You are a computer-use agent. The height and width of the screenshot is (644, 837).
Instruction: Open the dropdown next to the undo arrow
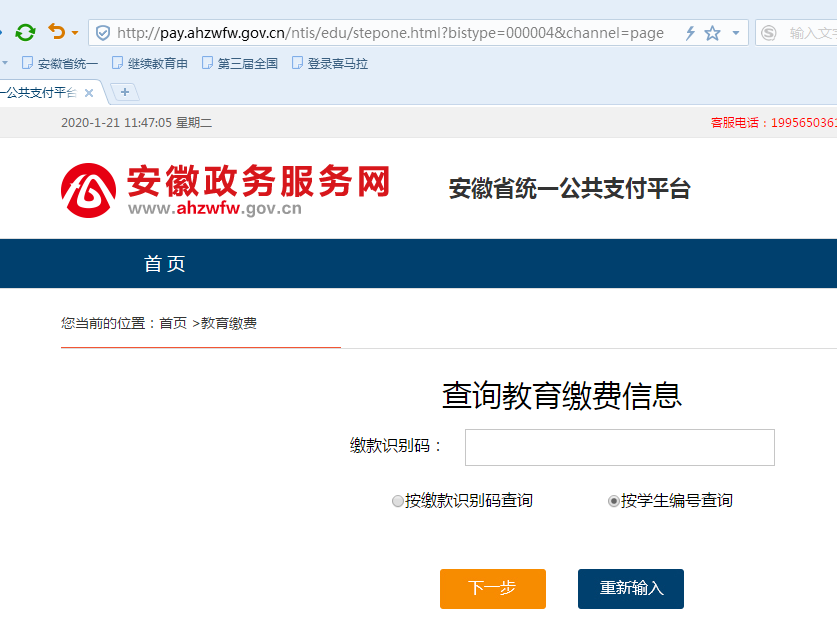coord(75,34)
